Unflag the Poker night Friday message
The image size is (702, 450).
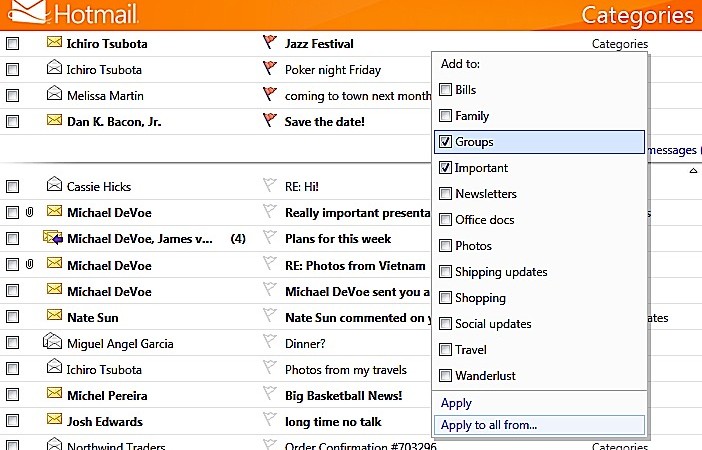click(x=268, y=69)
